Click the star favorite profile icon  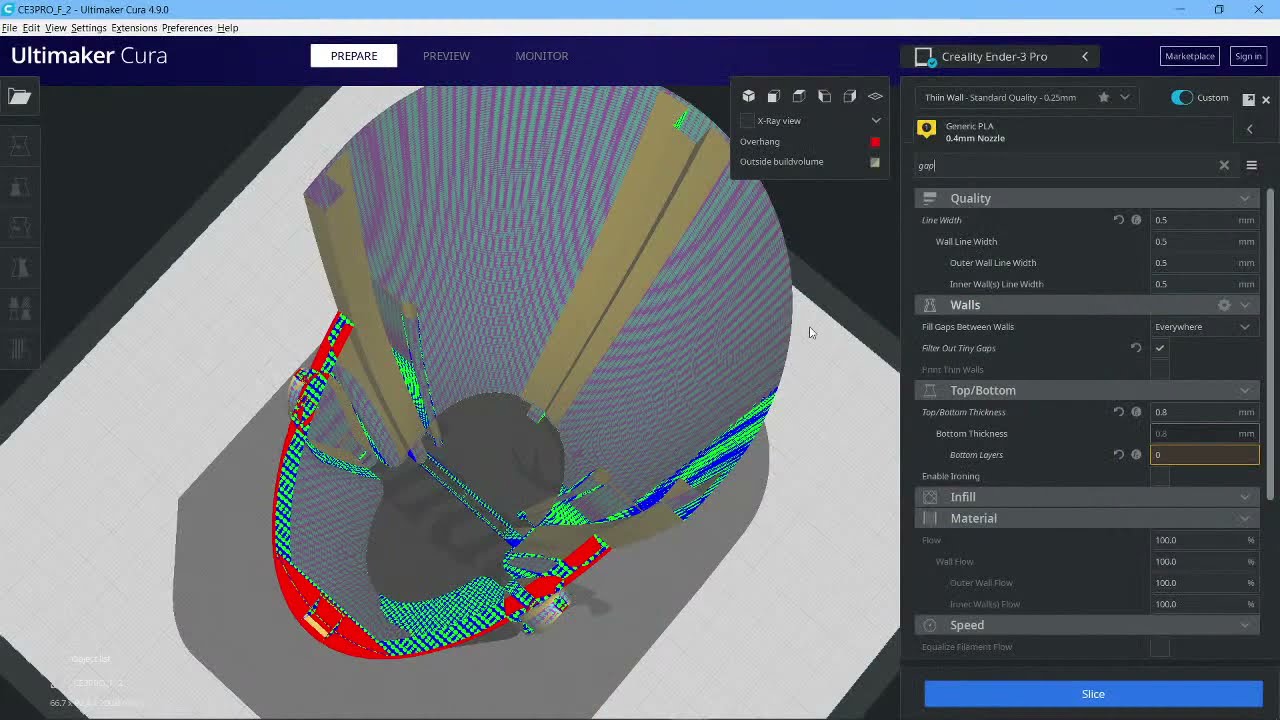[1104, 97]
